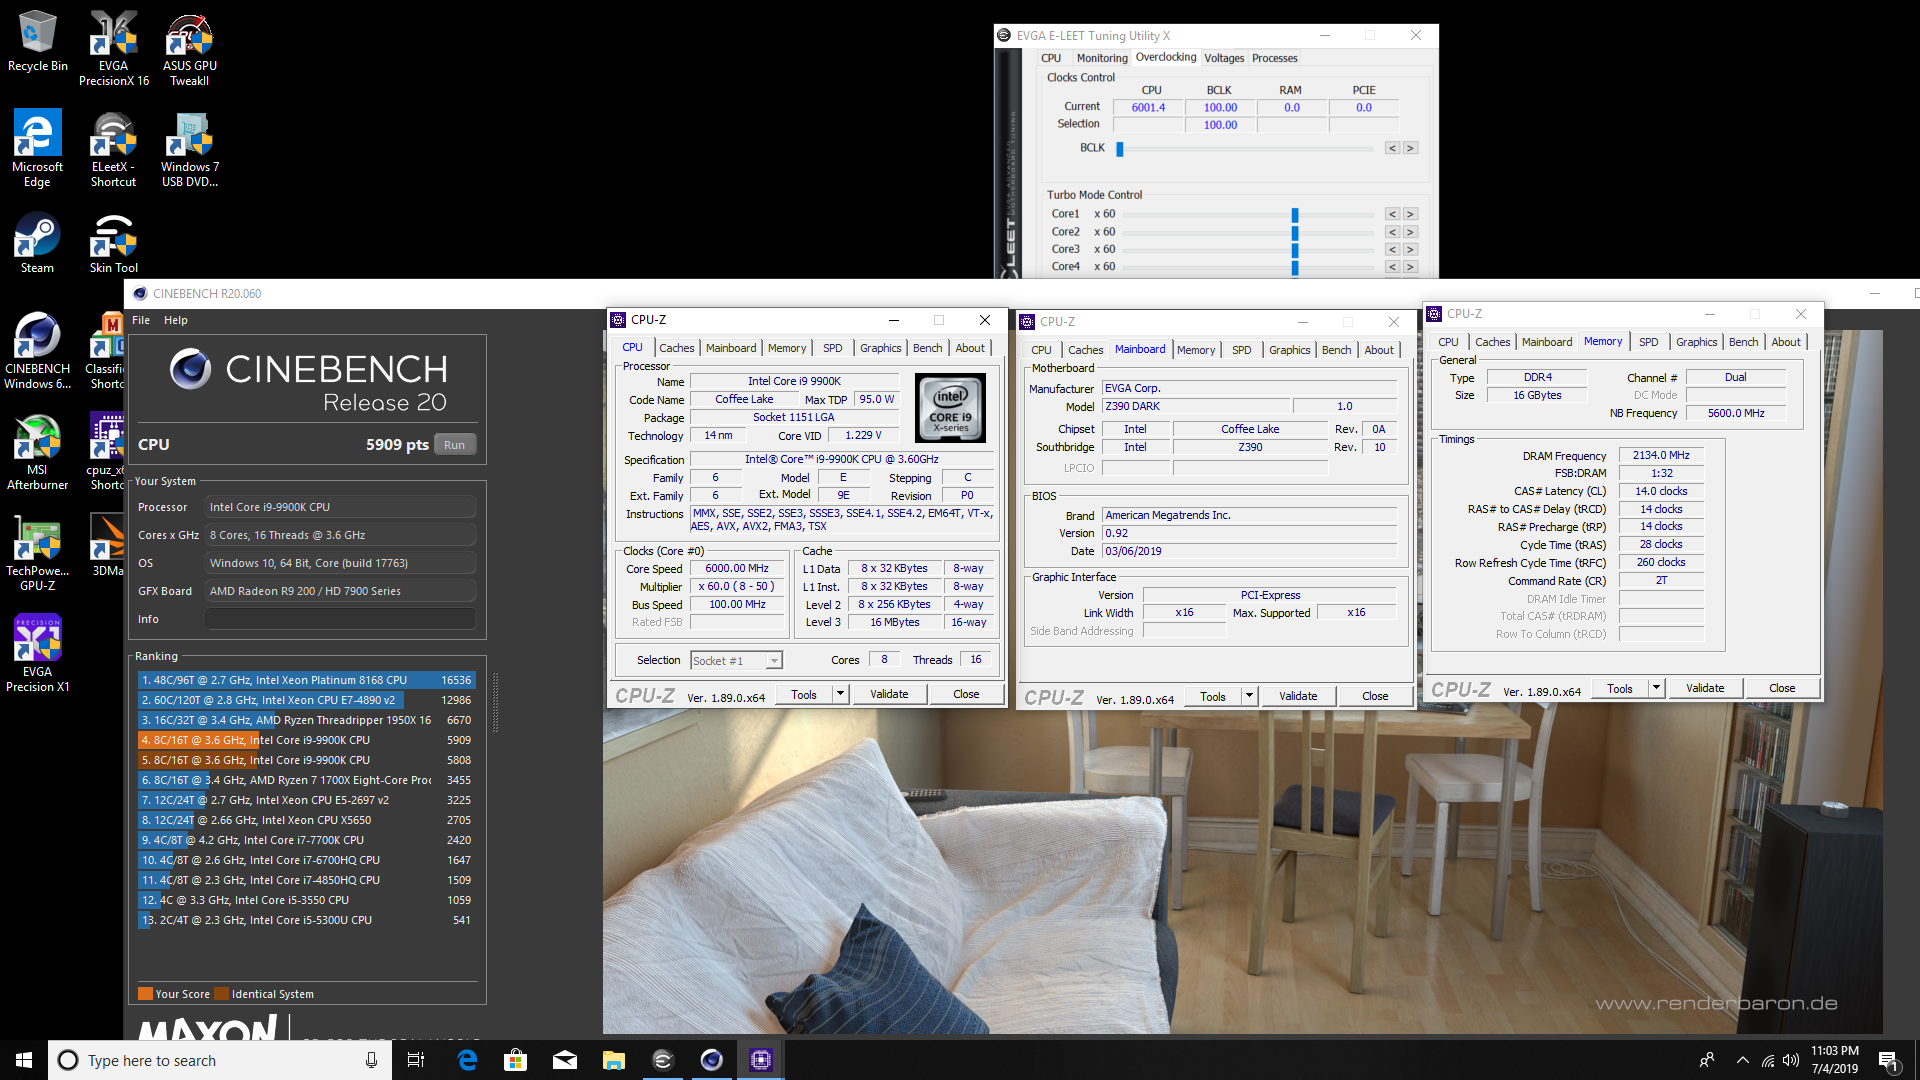Select ranking row Xeon Platinum 8168
Screen dimensions: 1920x1080
click(306, 680)
